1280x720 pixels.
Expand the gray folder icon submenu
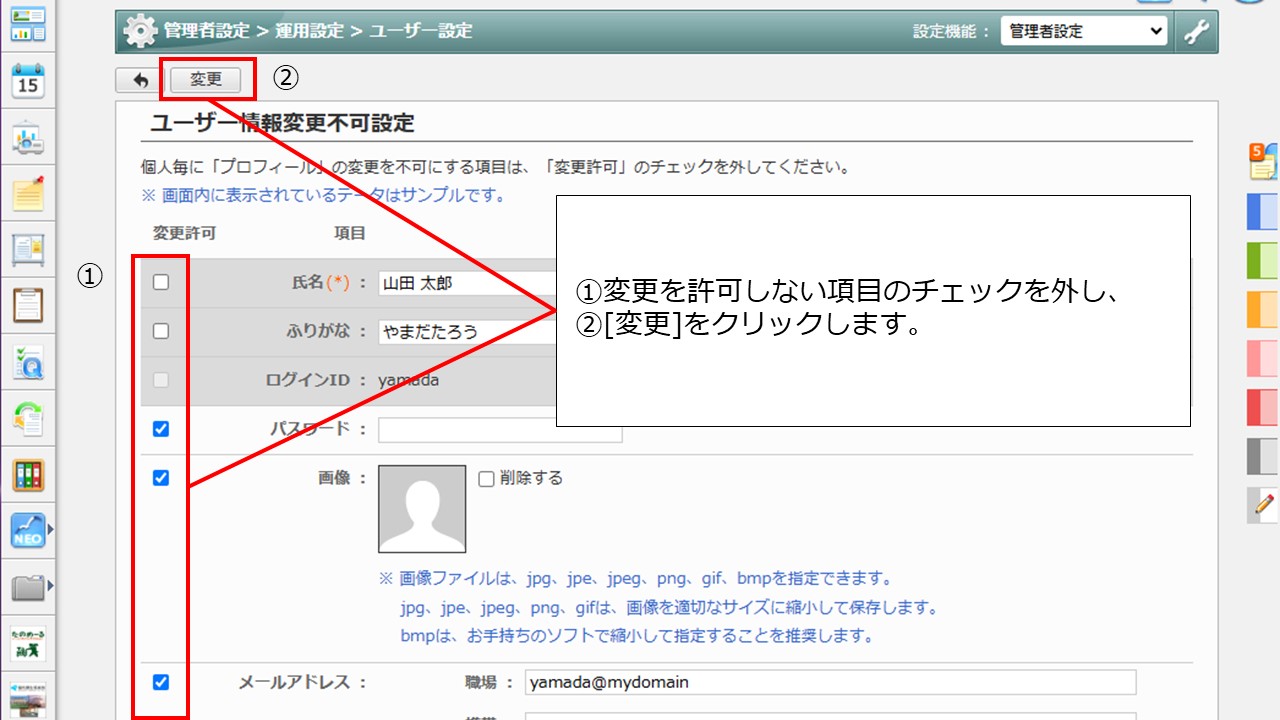[50, 586]
